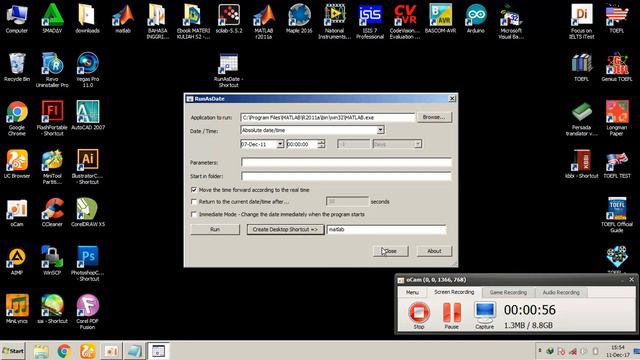
Task: Click Create Desktop Shortcut button
Action: 285,229
